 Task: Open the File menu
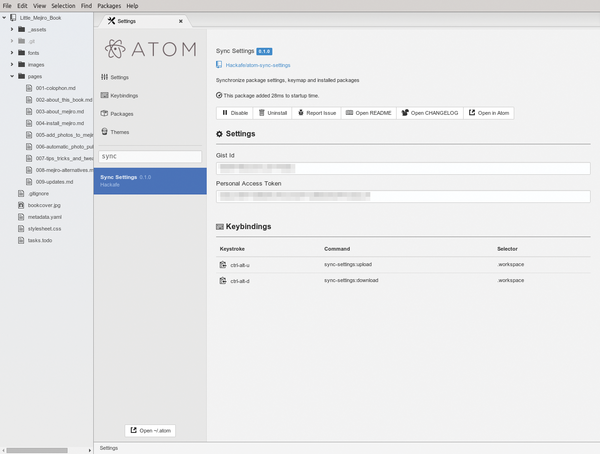7,6
